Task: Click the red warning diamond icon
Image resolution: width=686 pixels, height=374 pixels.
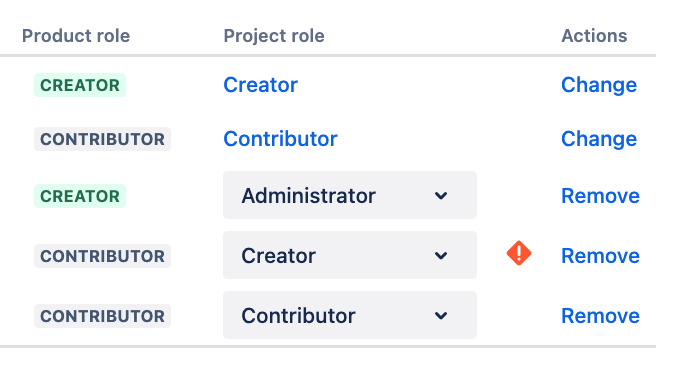Action: click(x=519, y=253)
